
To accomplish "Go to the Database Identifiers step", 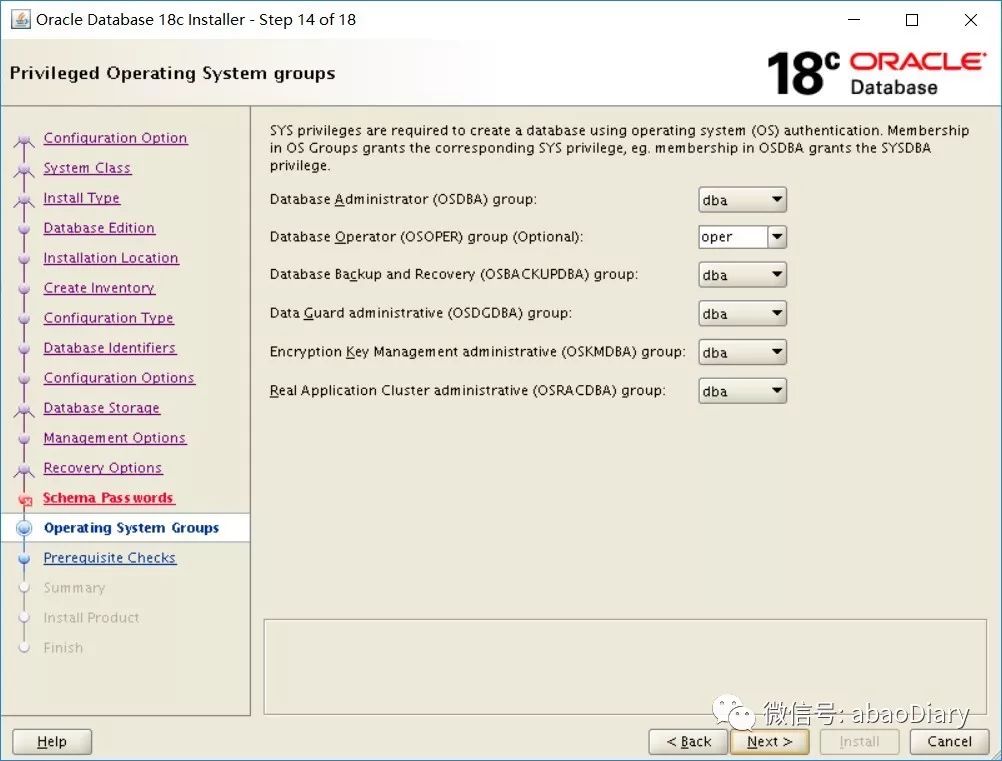I will point(109,348).
